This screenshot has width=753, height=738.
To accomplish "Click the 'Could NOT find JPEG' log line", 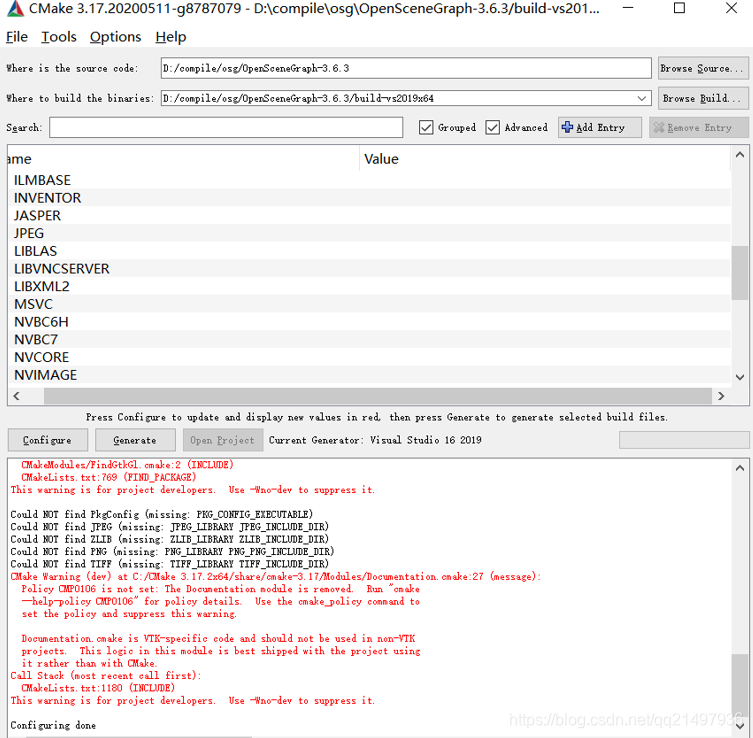I will (170, 527).
